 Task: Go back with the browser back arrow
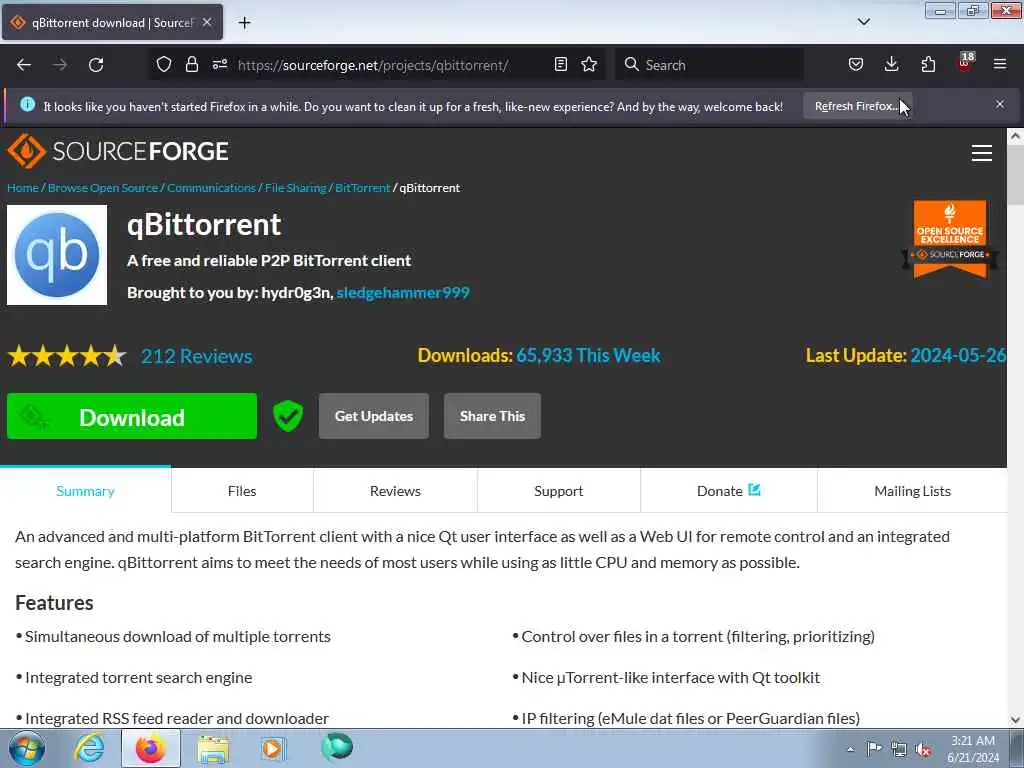(24, 65)
